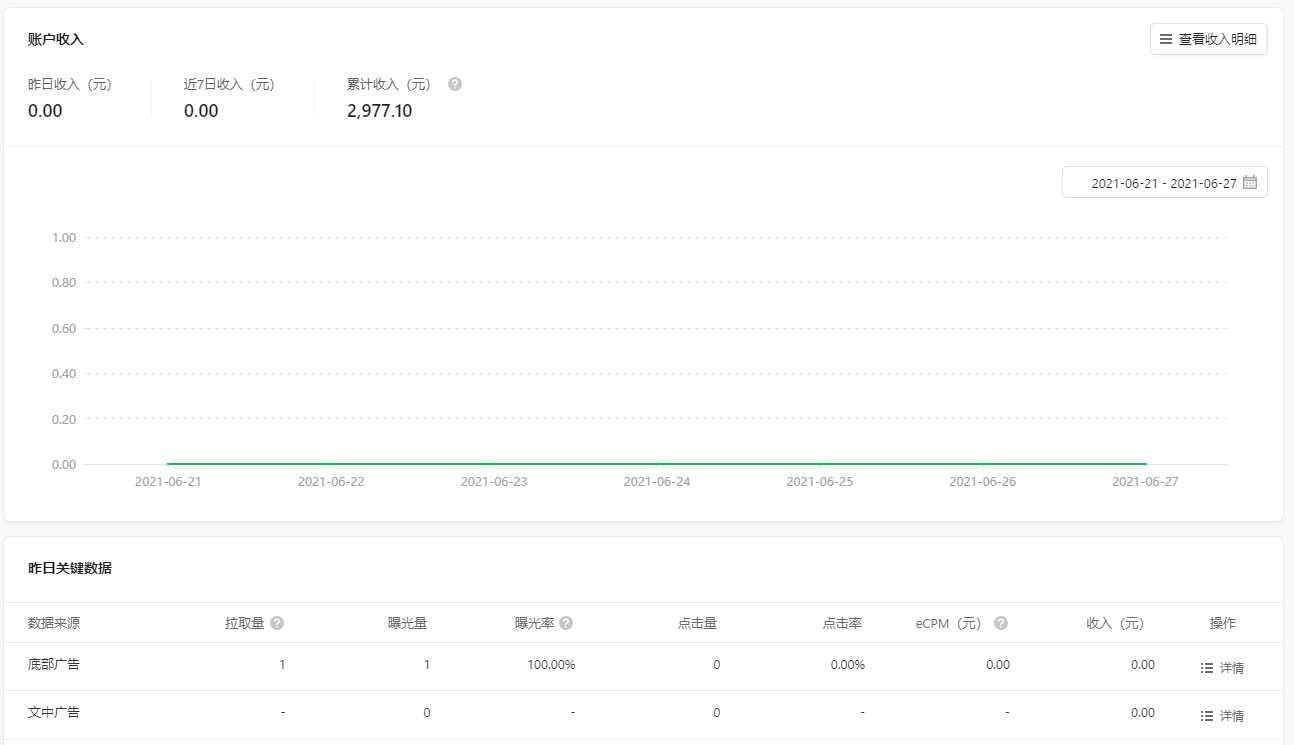Click chart data point at 2021-06-27
1294x745 pixels.
pos(1145,464)
